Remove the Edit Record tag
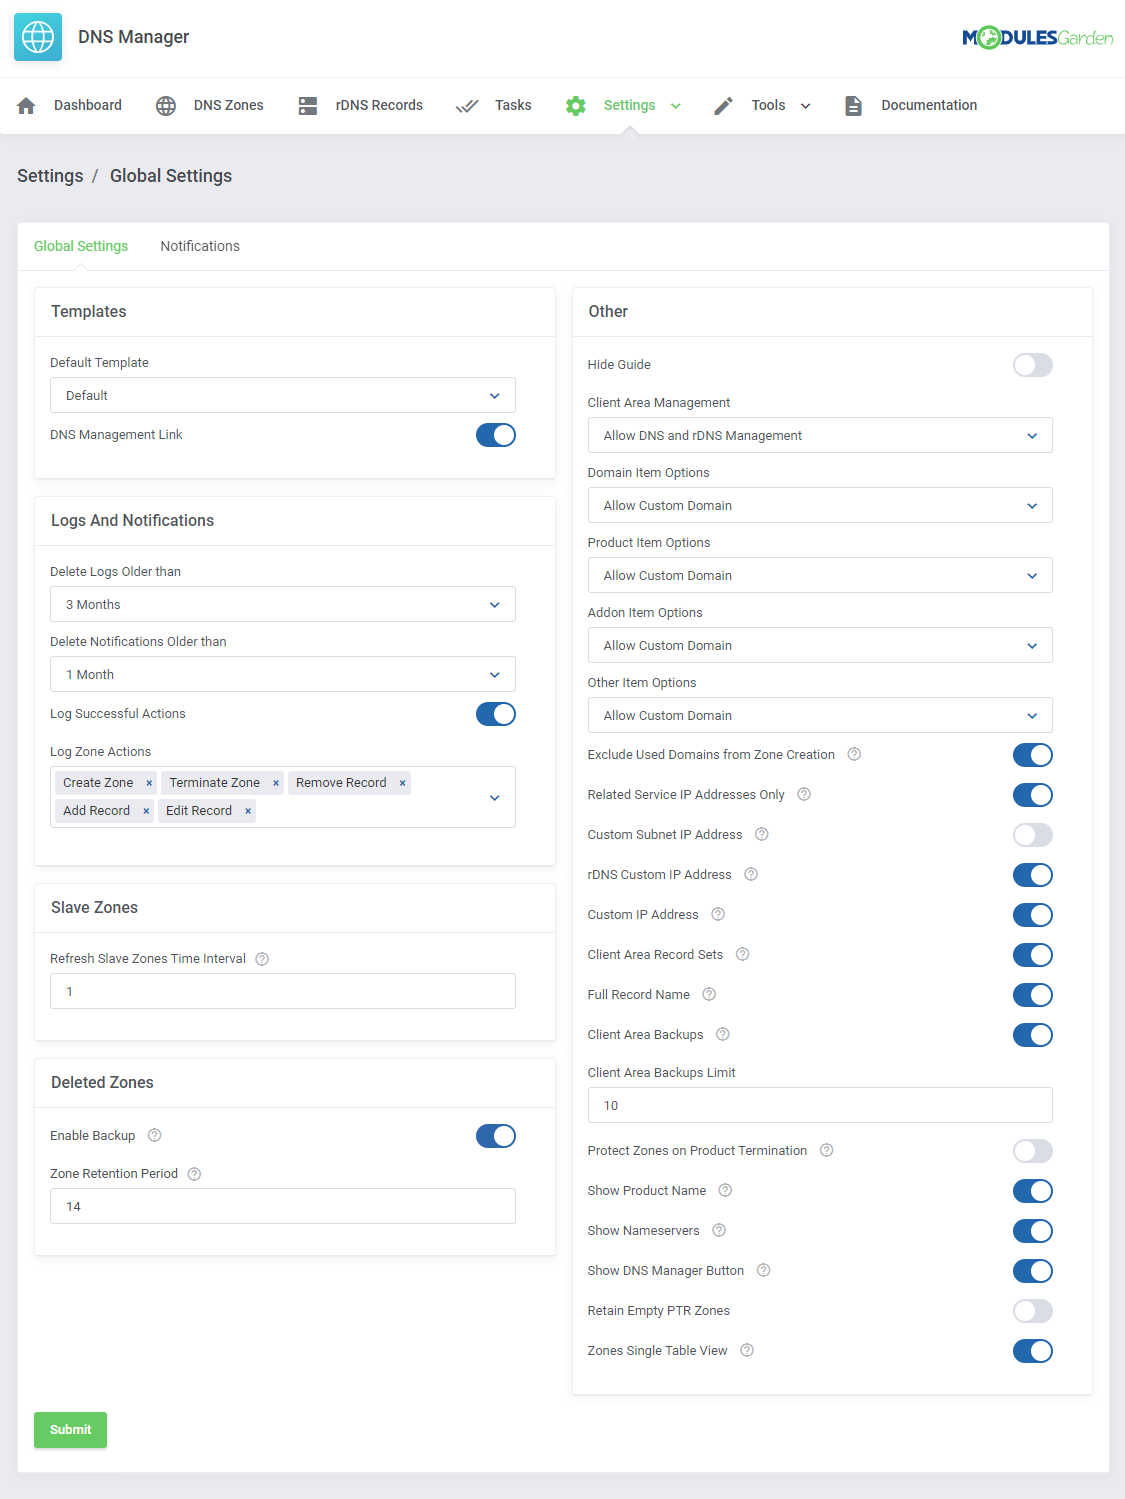The image size is (1125, 1499). pyautogui.click(x=248, y=811)
